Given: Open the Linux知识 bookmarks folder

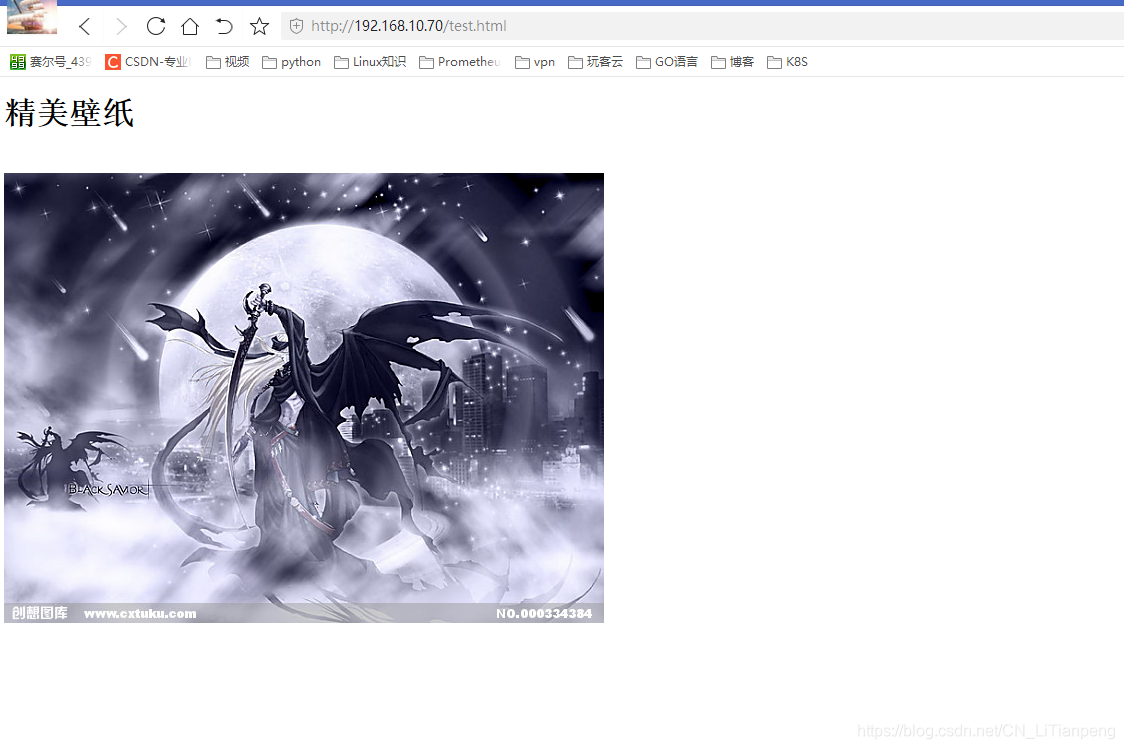Looking at the screenshot, I should point(370,62).
